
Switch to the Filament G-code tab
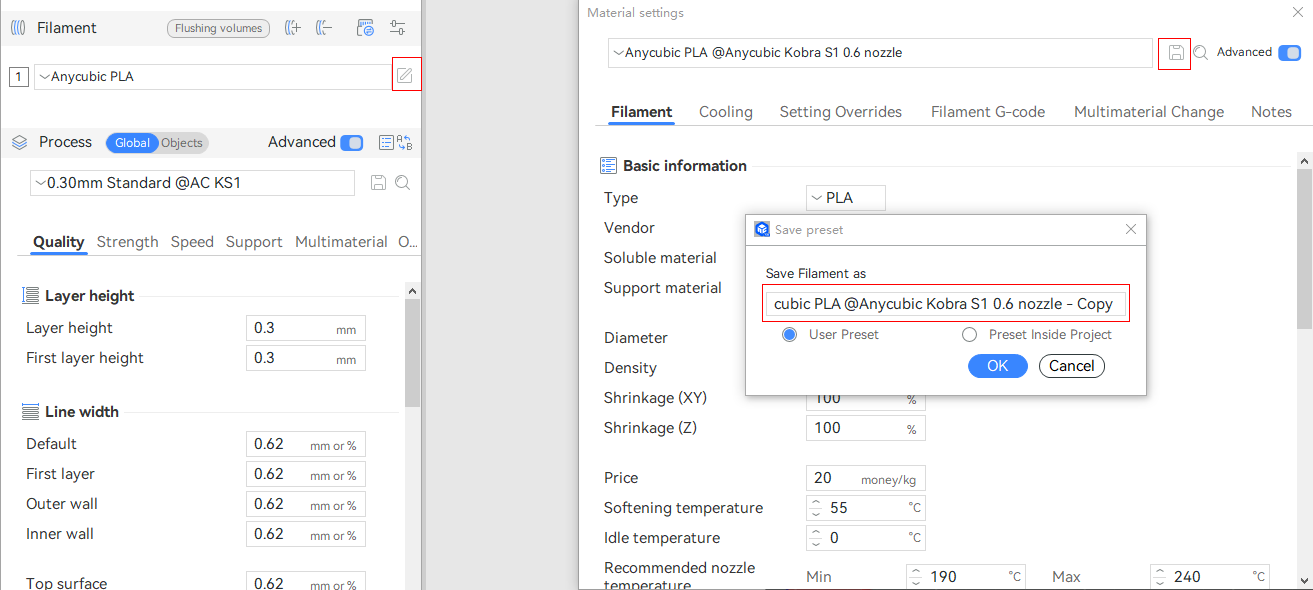point(988,112)
